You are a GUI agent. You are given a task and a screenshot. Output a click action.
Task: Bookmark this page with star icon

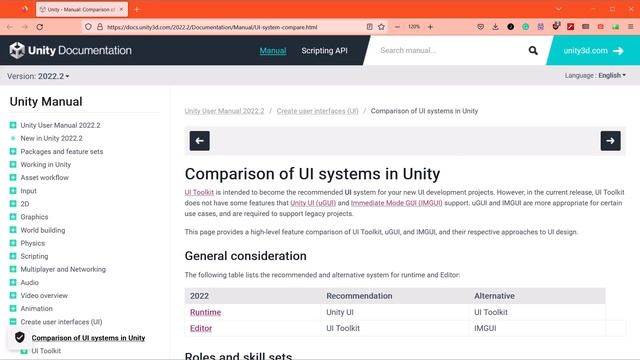pos(381,27)
